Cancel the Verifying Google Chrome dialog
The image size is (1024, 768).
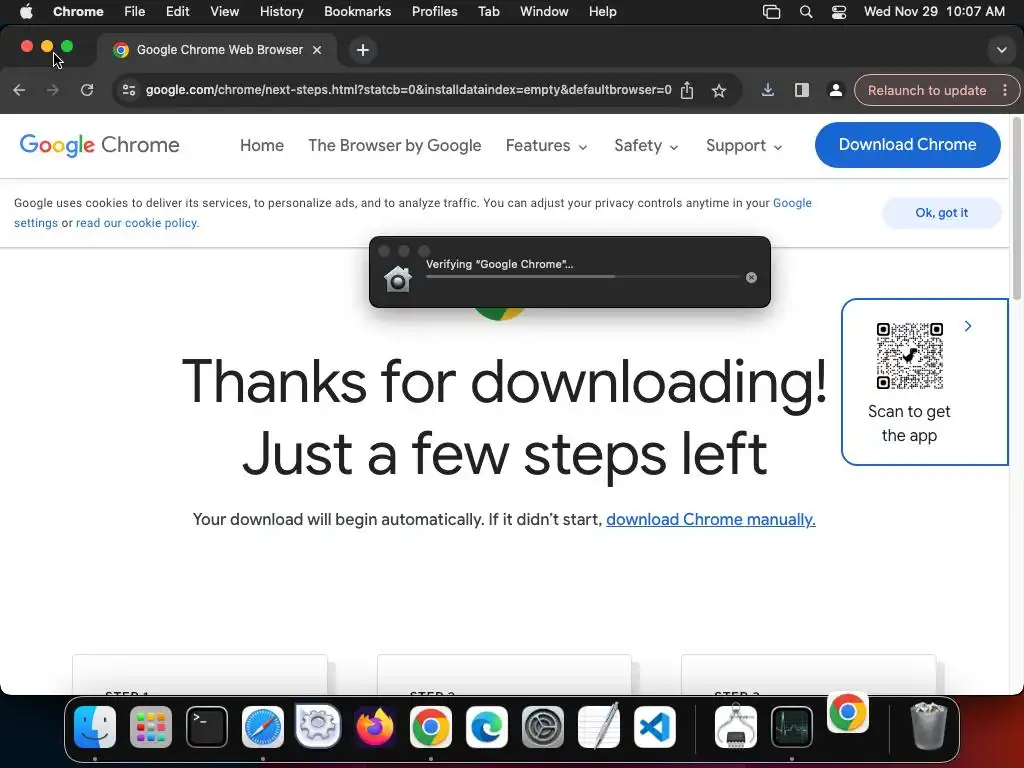click(752, 278)
